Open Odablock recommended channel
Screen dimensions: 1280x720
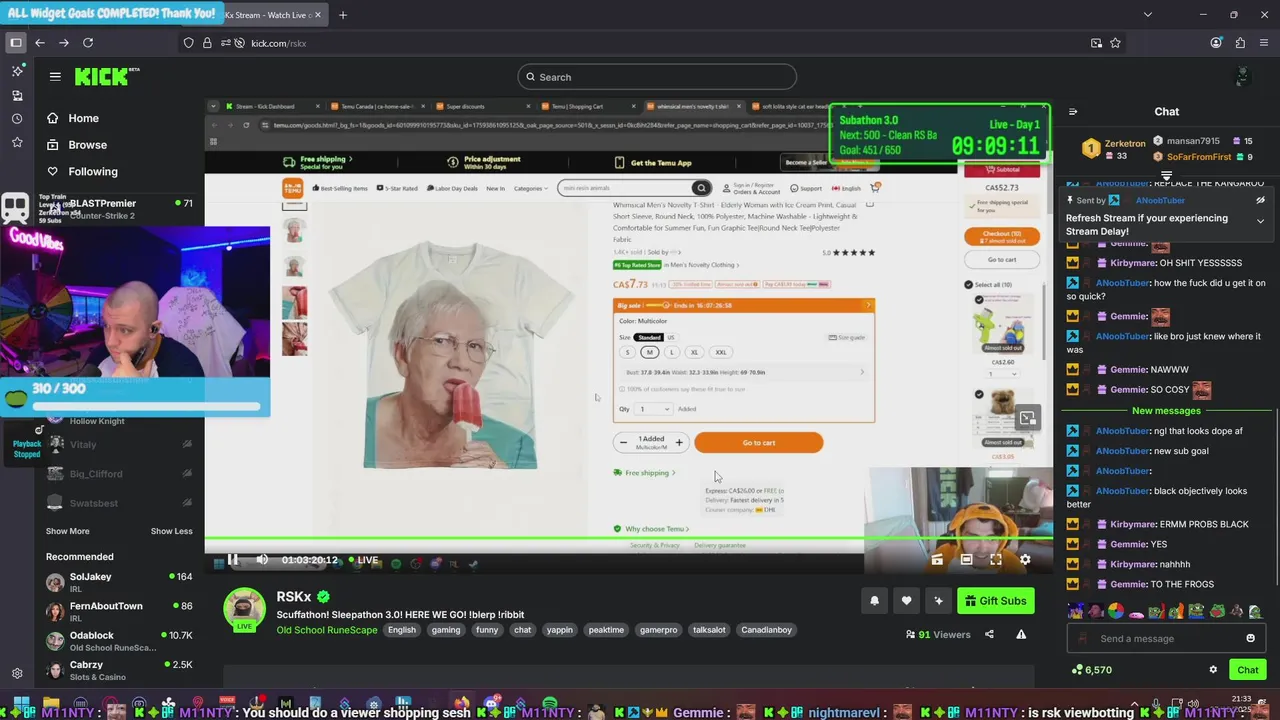[x=120, y=641]
